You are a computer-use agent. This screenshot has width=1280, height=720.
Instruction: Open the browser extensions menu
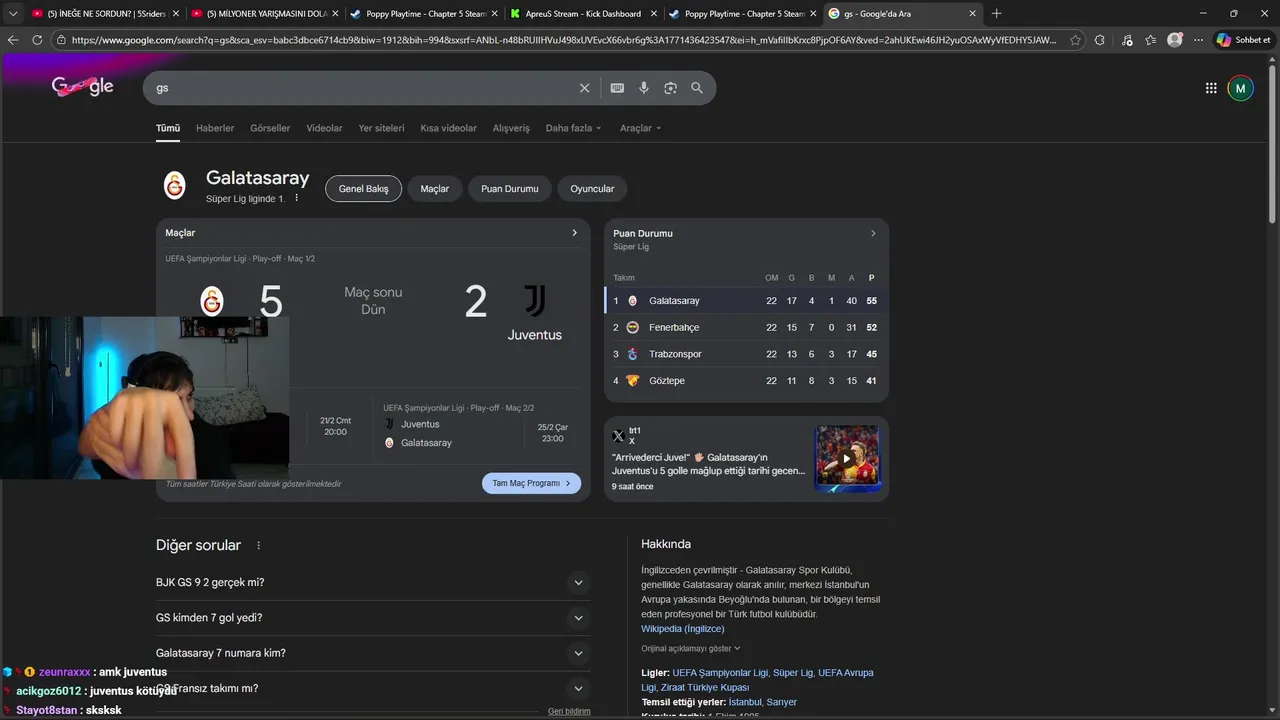[1100, 40]
